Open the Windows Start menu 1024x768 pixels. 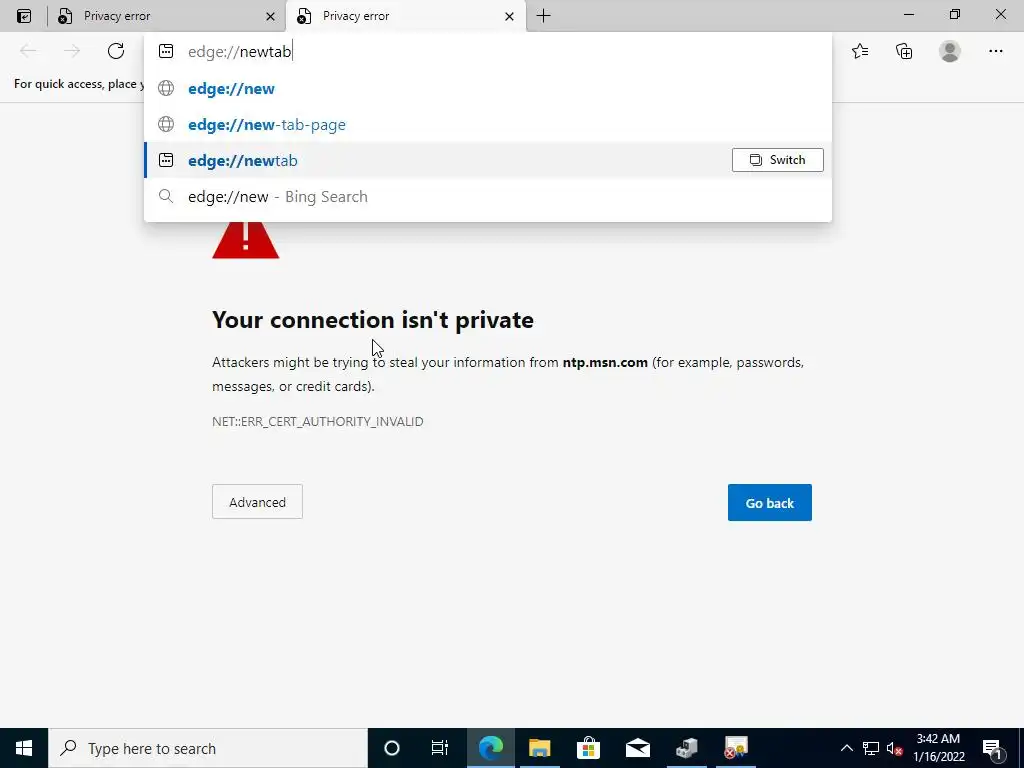point(24,748)
